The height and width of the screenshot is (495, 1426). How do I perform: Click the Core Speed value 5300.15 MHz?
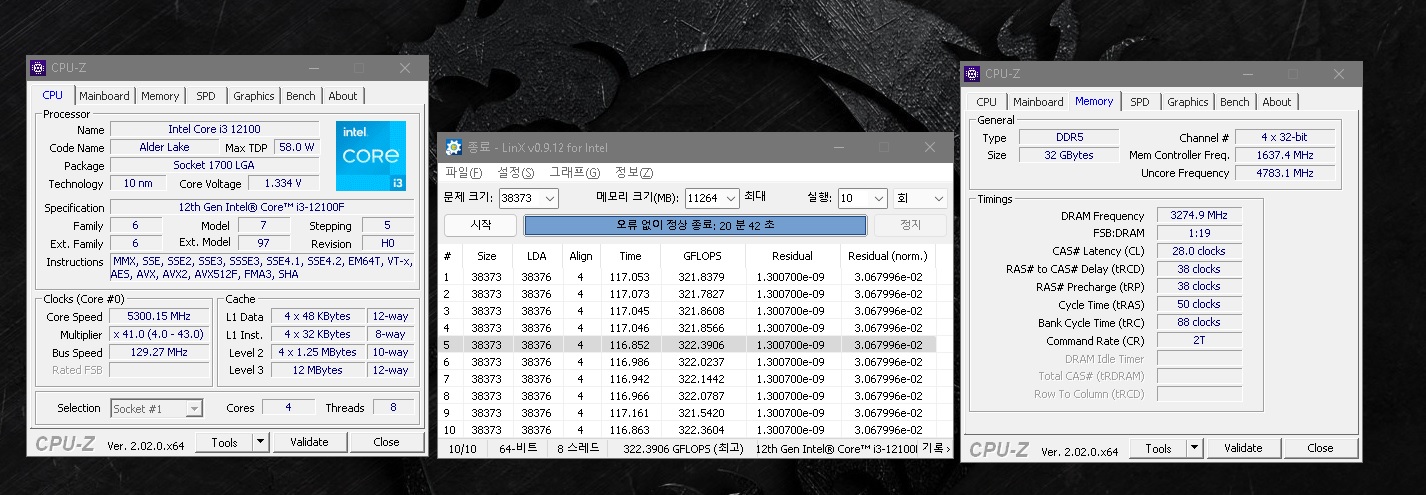[159, 316]
